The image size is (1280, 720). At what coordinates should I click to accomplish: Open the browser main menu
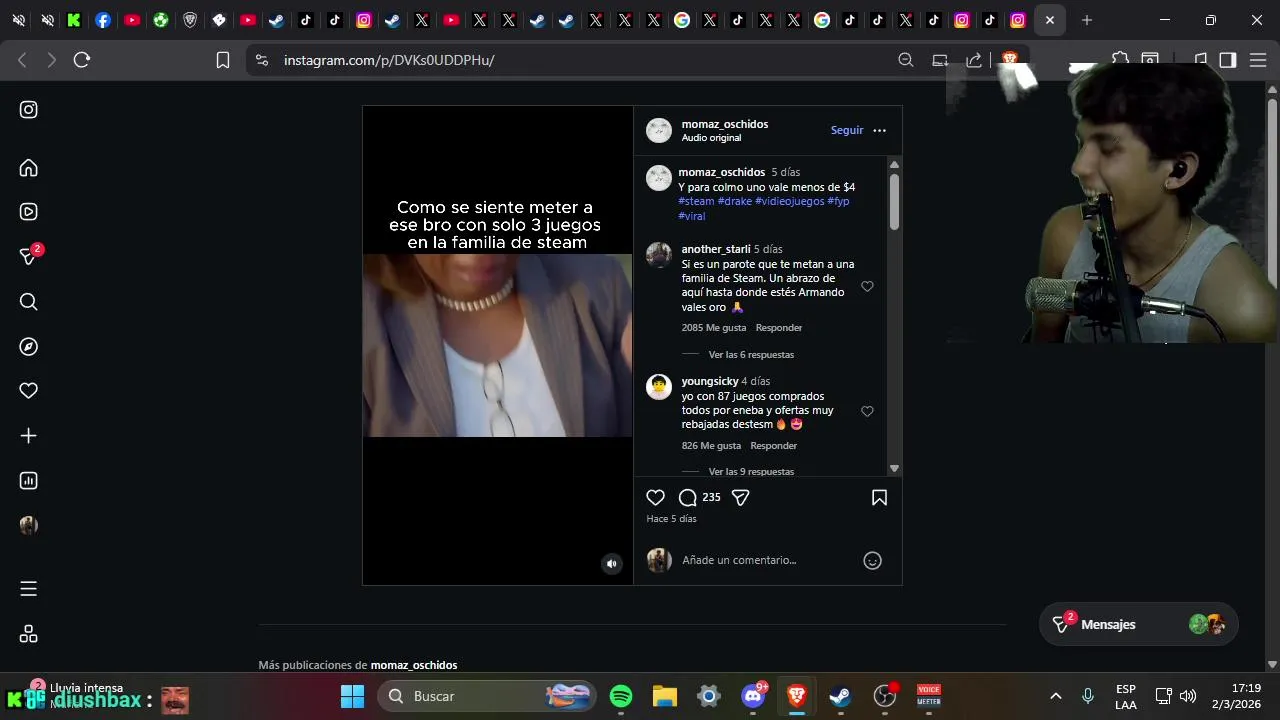(1258, 60)
